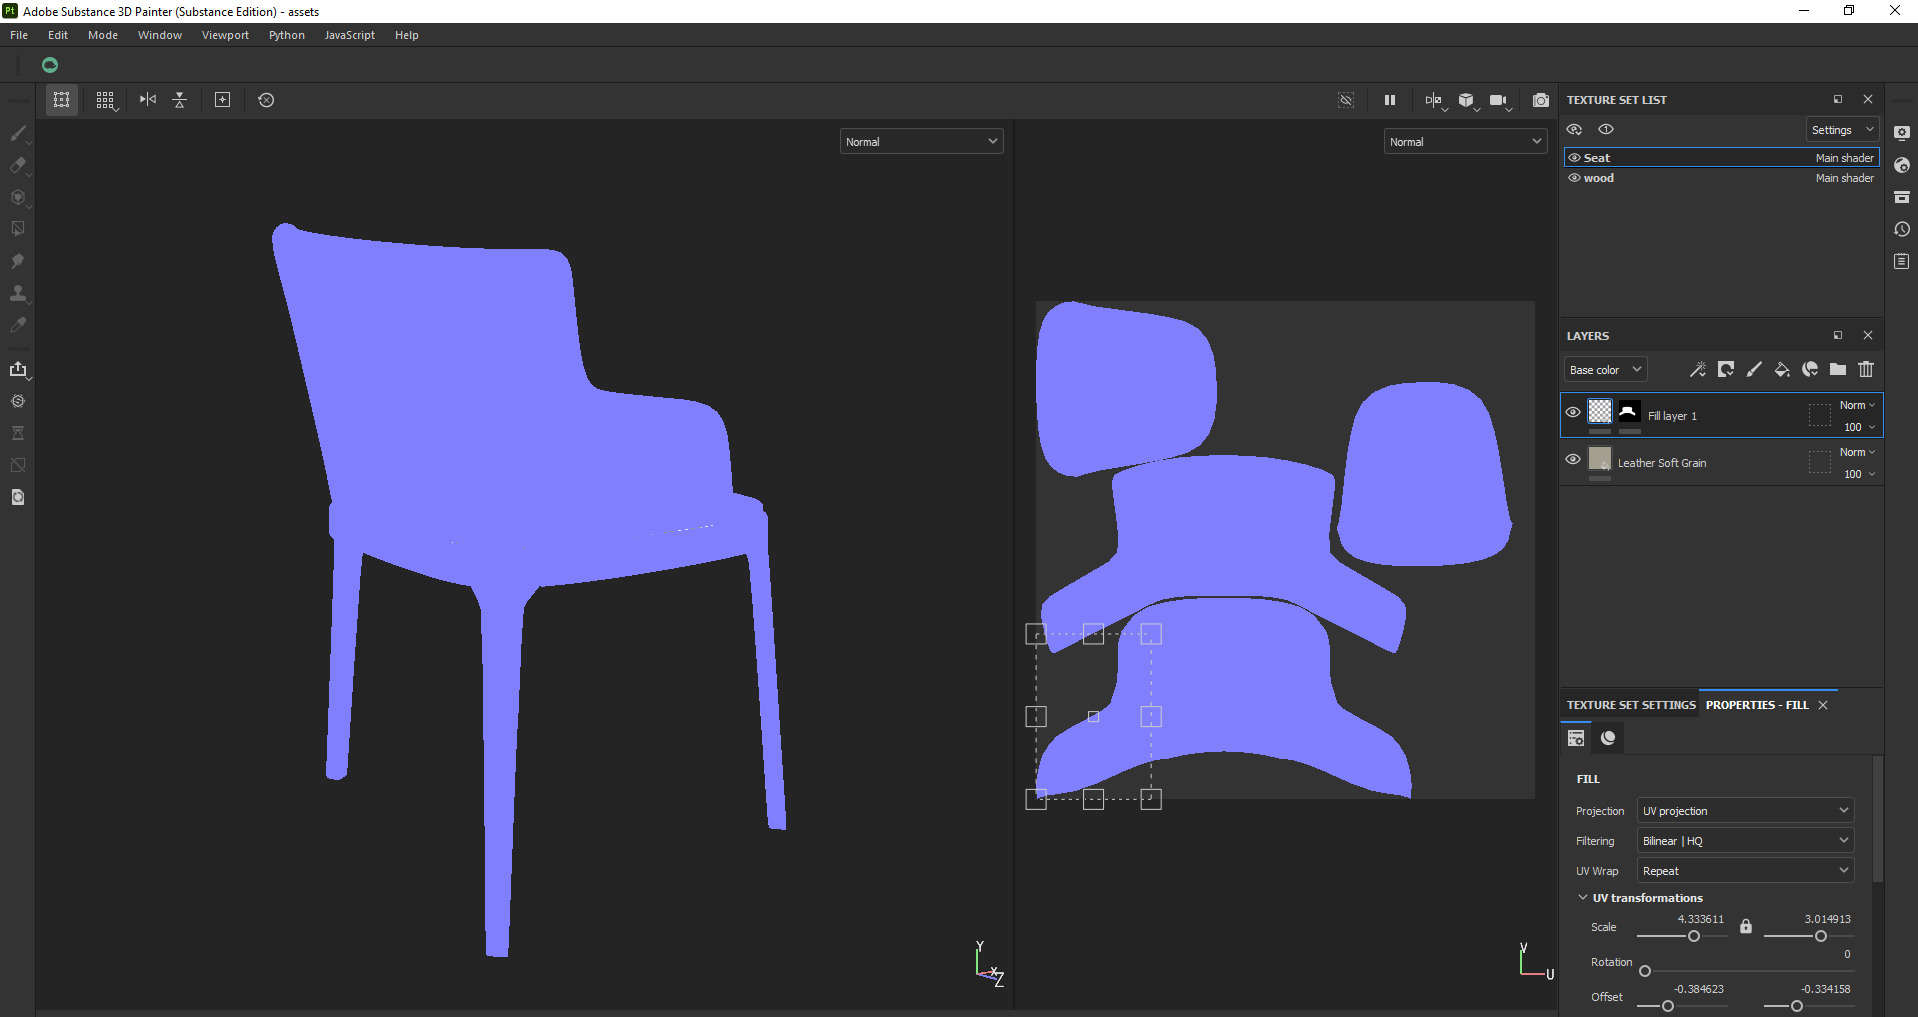Image resolution: width=1918 pixels, height=1017 pixels.
Task: Select the Polygon fill tool
Action: coord(18,229)
